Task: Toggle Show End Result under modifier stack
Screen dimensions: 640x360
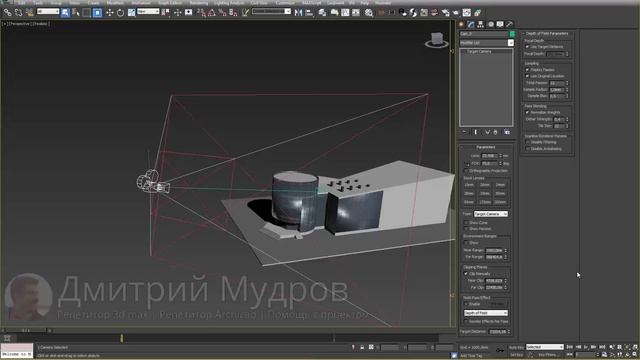Action: [x=475, y=132]
